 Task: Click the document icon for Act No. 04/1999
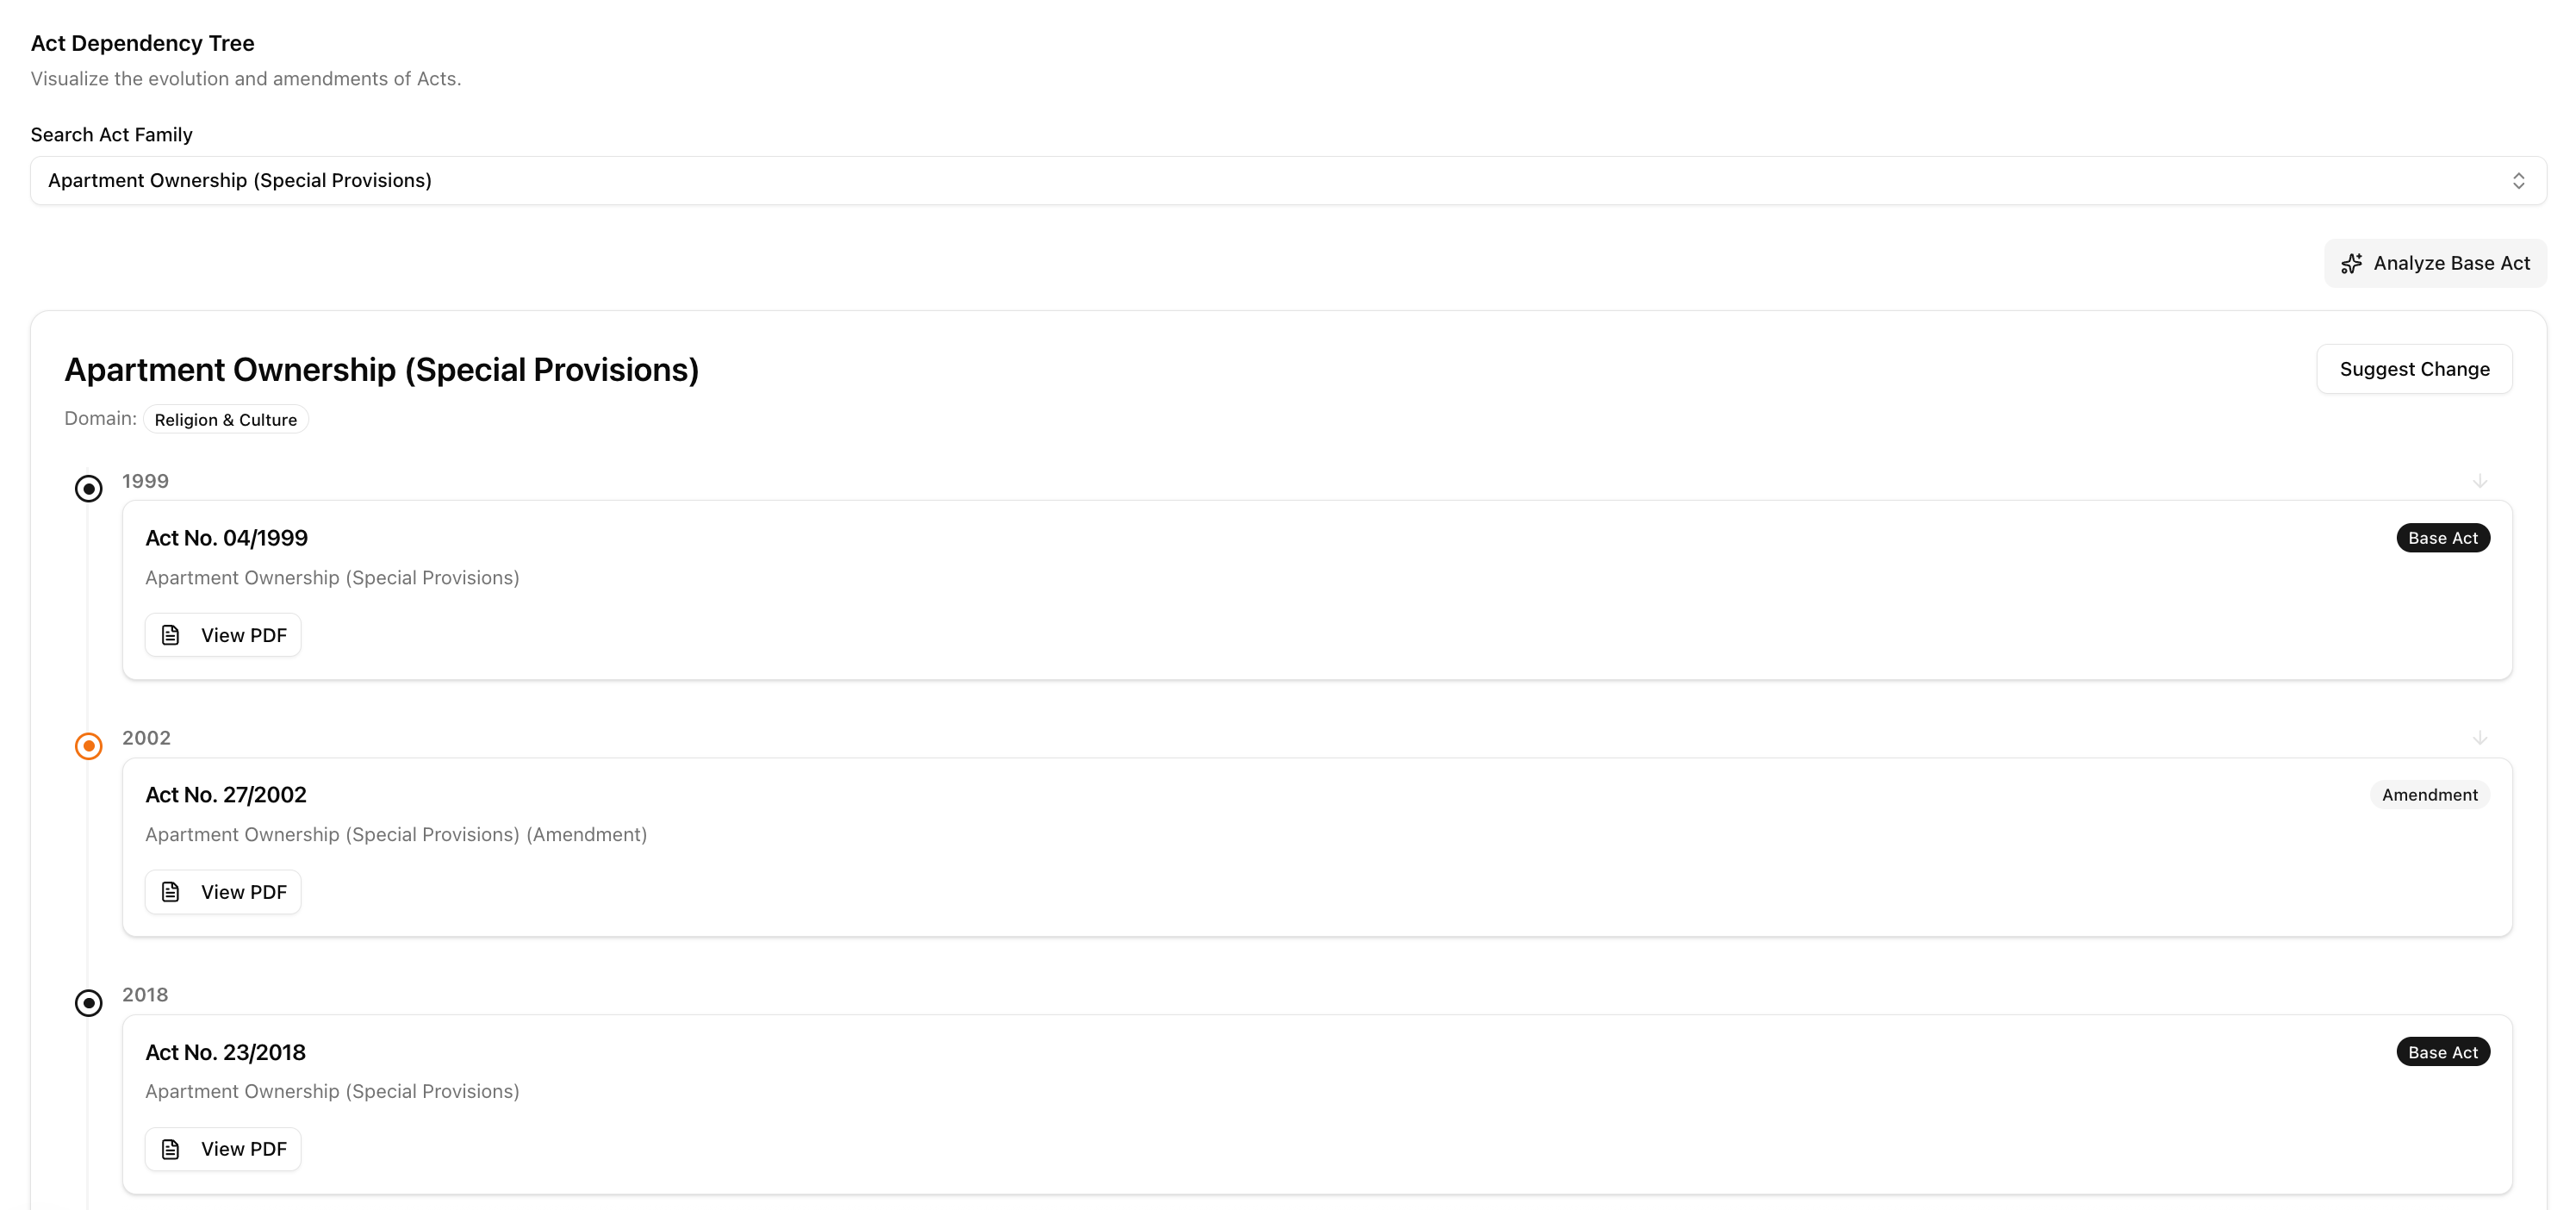171,635
